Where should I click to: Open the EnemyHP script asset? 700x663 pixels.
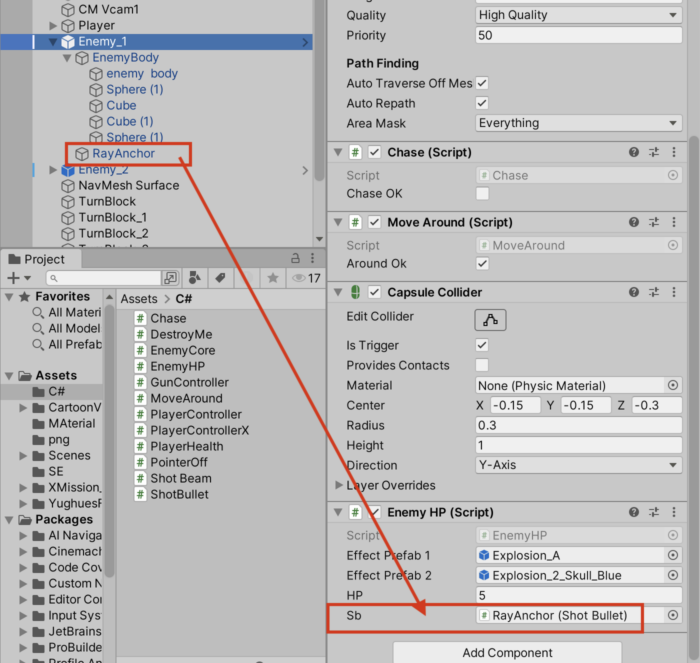pos(177,366)
